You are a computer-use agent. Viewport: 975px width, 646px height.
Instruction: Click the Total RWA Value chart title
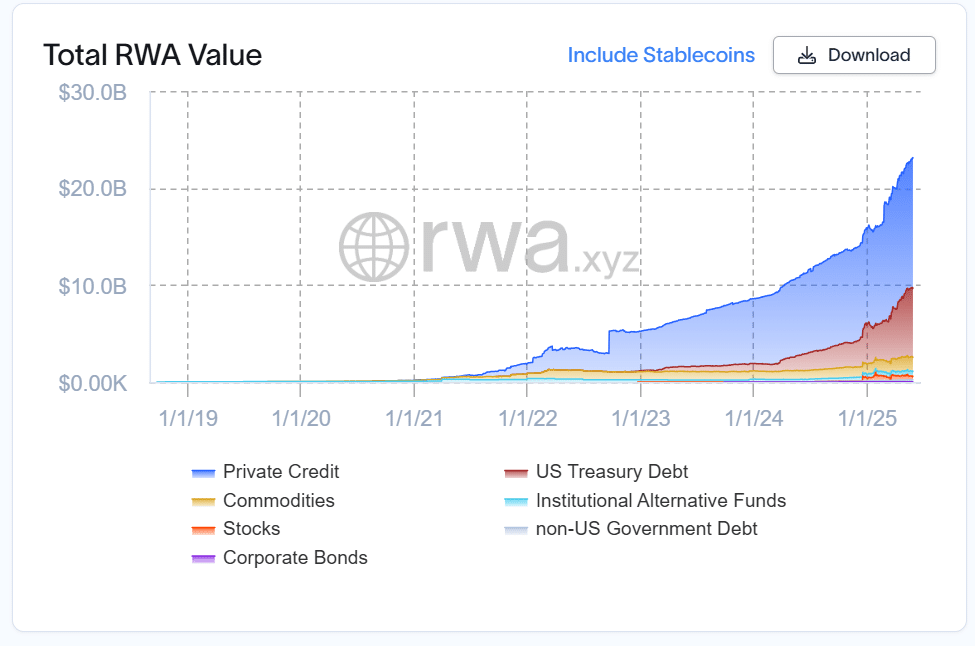click(153, 55)
